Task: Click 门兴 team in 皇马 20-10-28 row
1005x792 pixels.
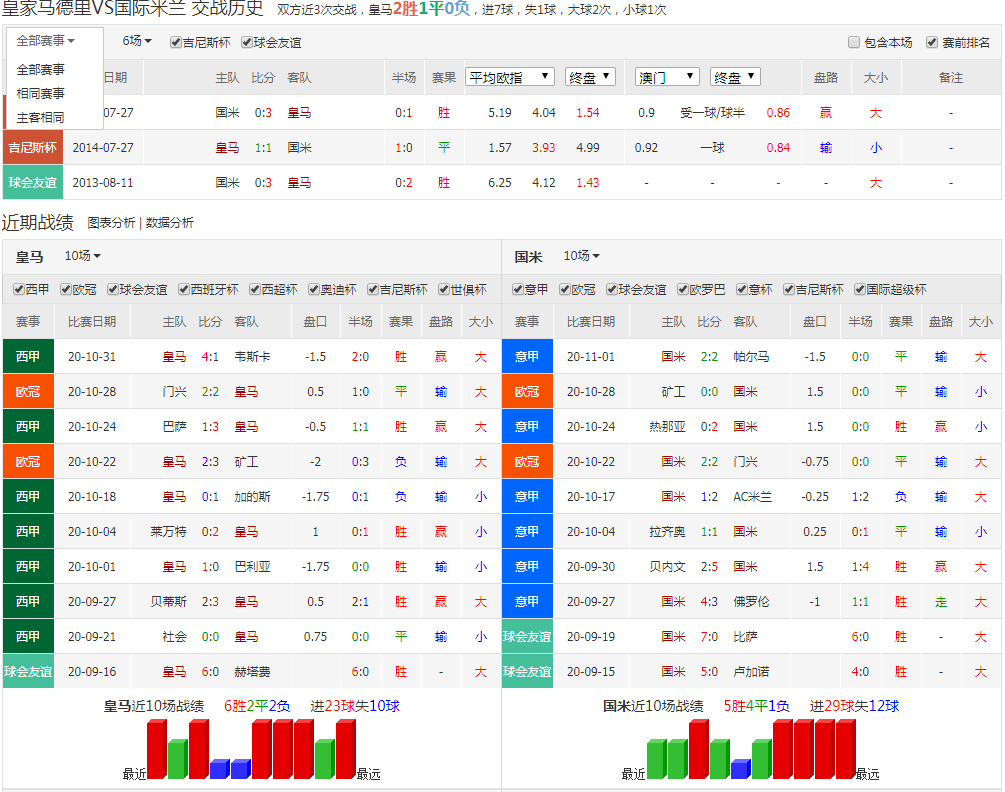Action: point(174,392)
